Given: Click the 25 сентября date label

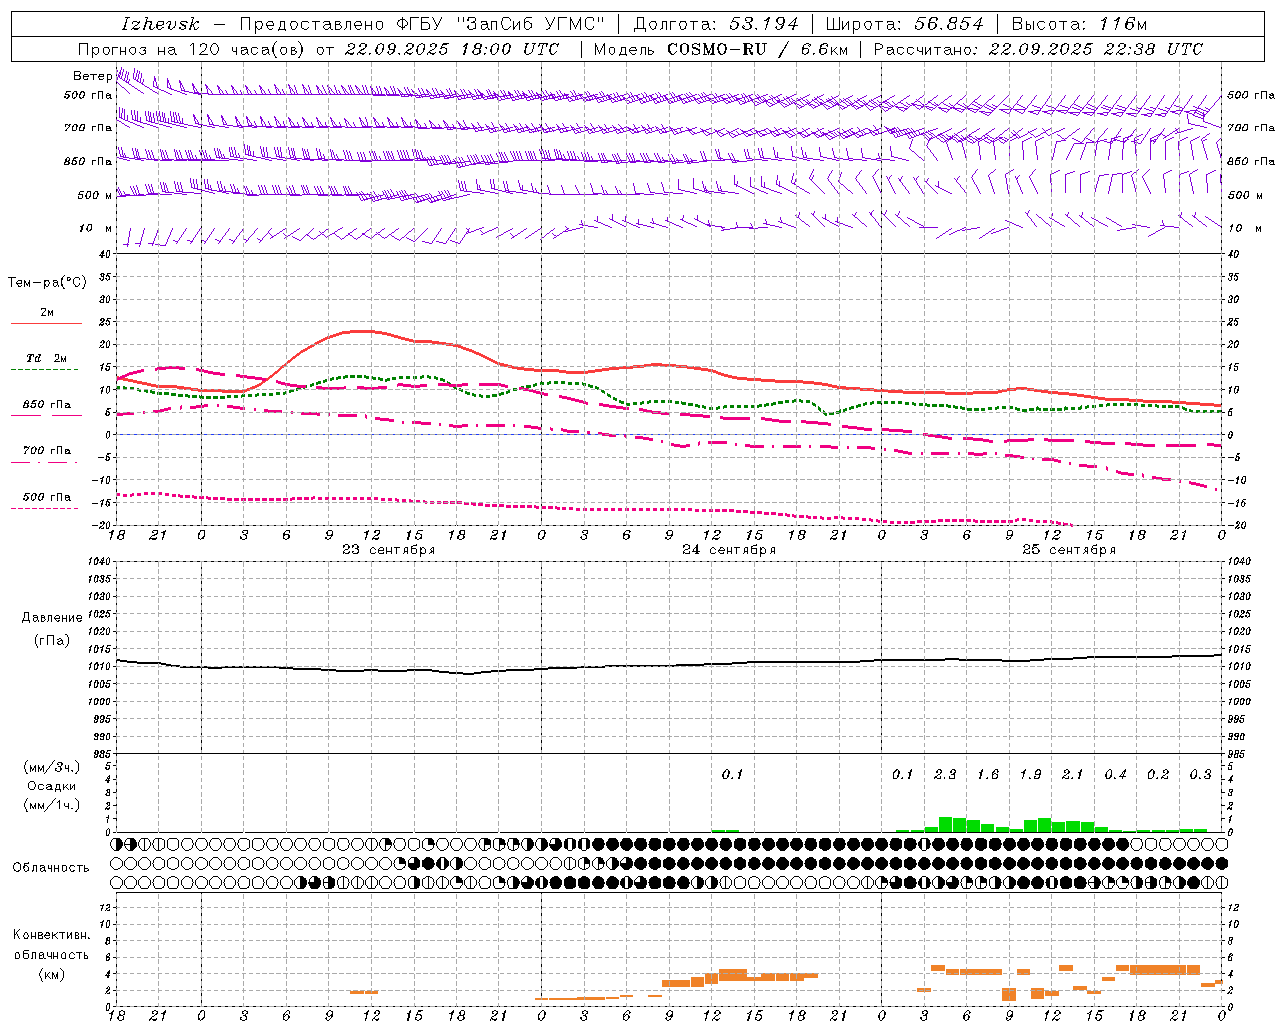Looking at the screenshot, I should (1069, 550).
